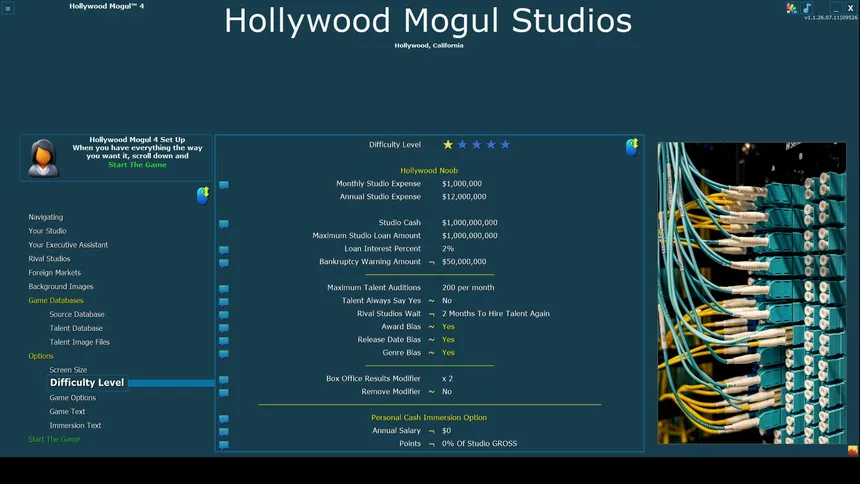Screen dimensions: 860x484
Task: Open help bubble for Points
Action: [x=224, y=445]
